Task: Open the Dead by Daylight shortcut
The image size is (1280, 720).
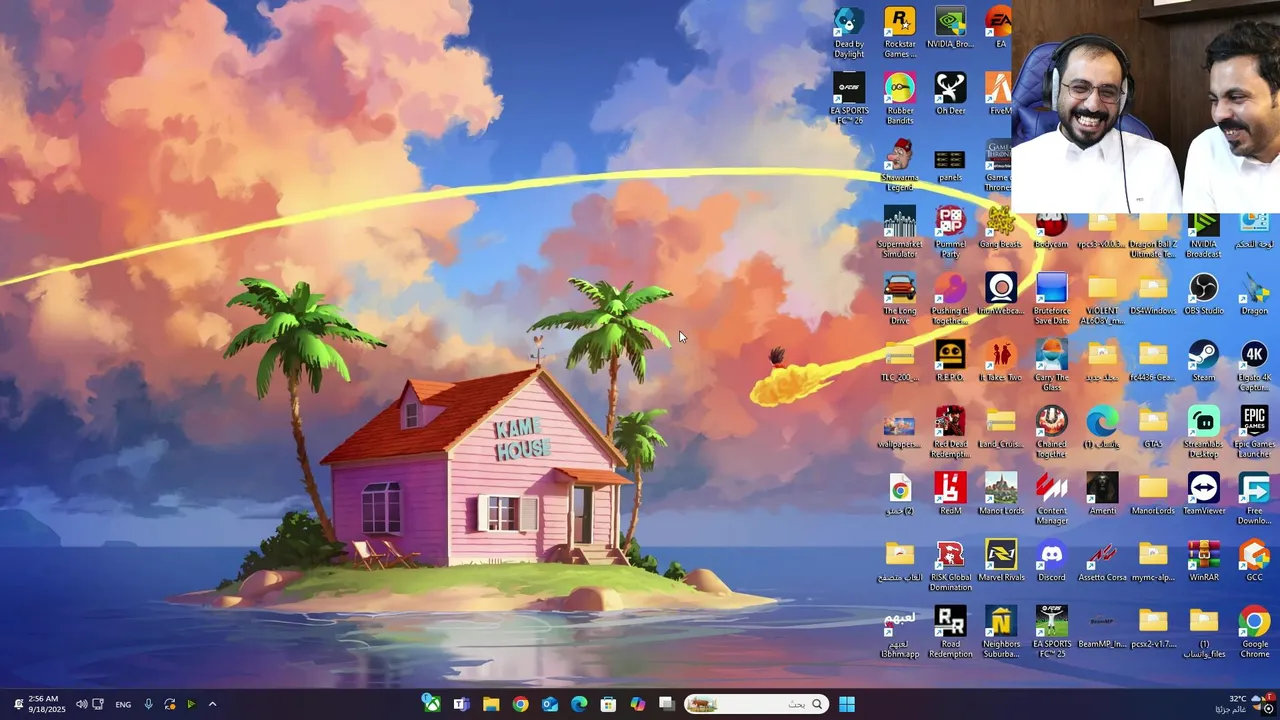Action: coord(849,33)
